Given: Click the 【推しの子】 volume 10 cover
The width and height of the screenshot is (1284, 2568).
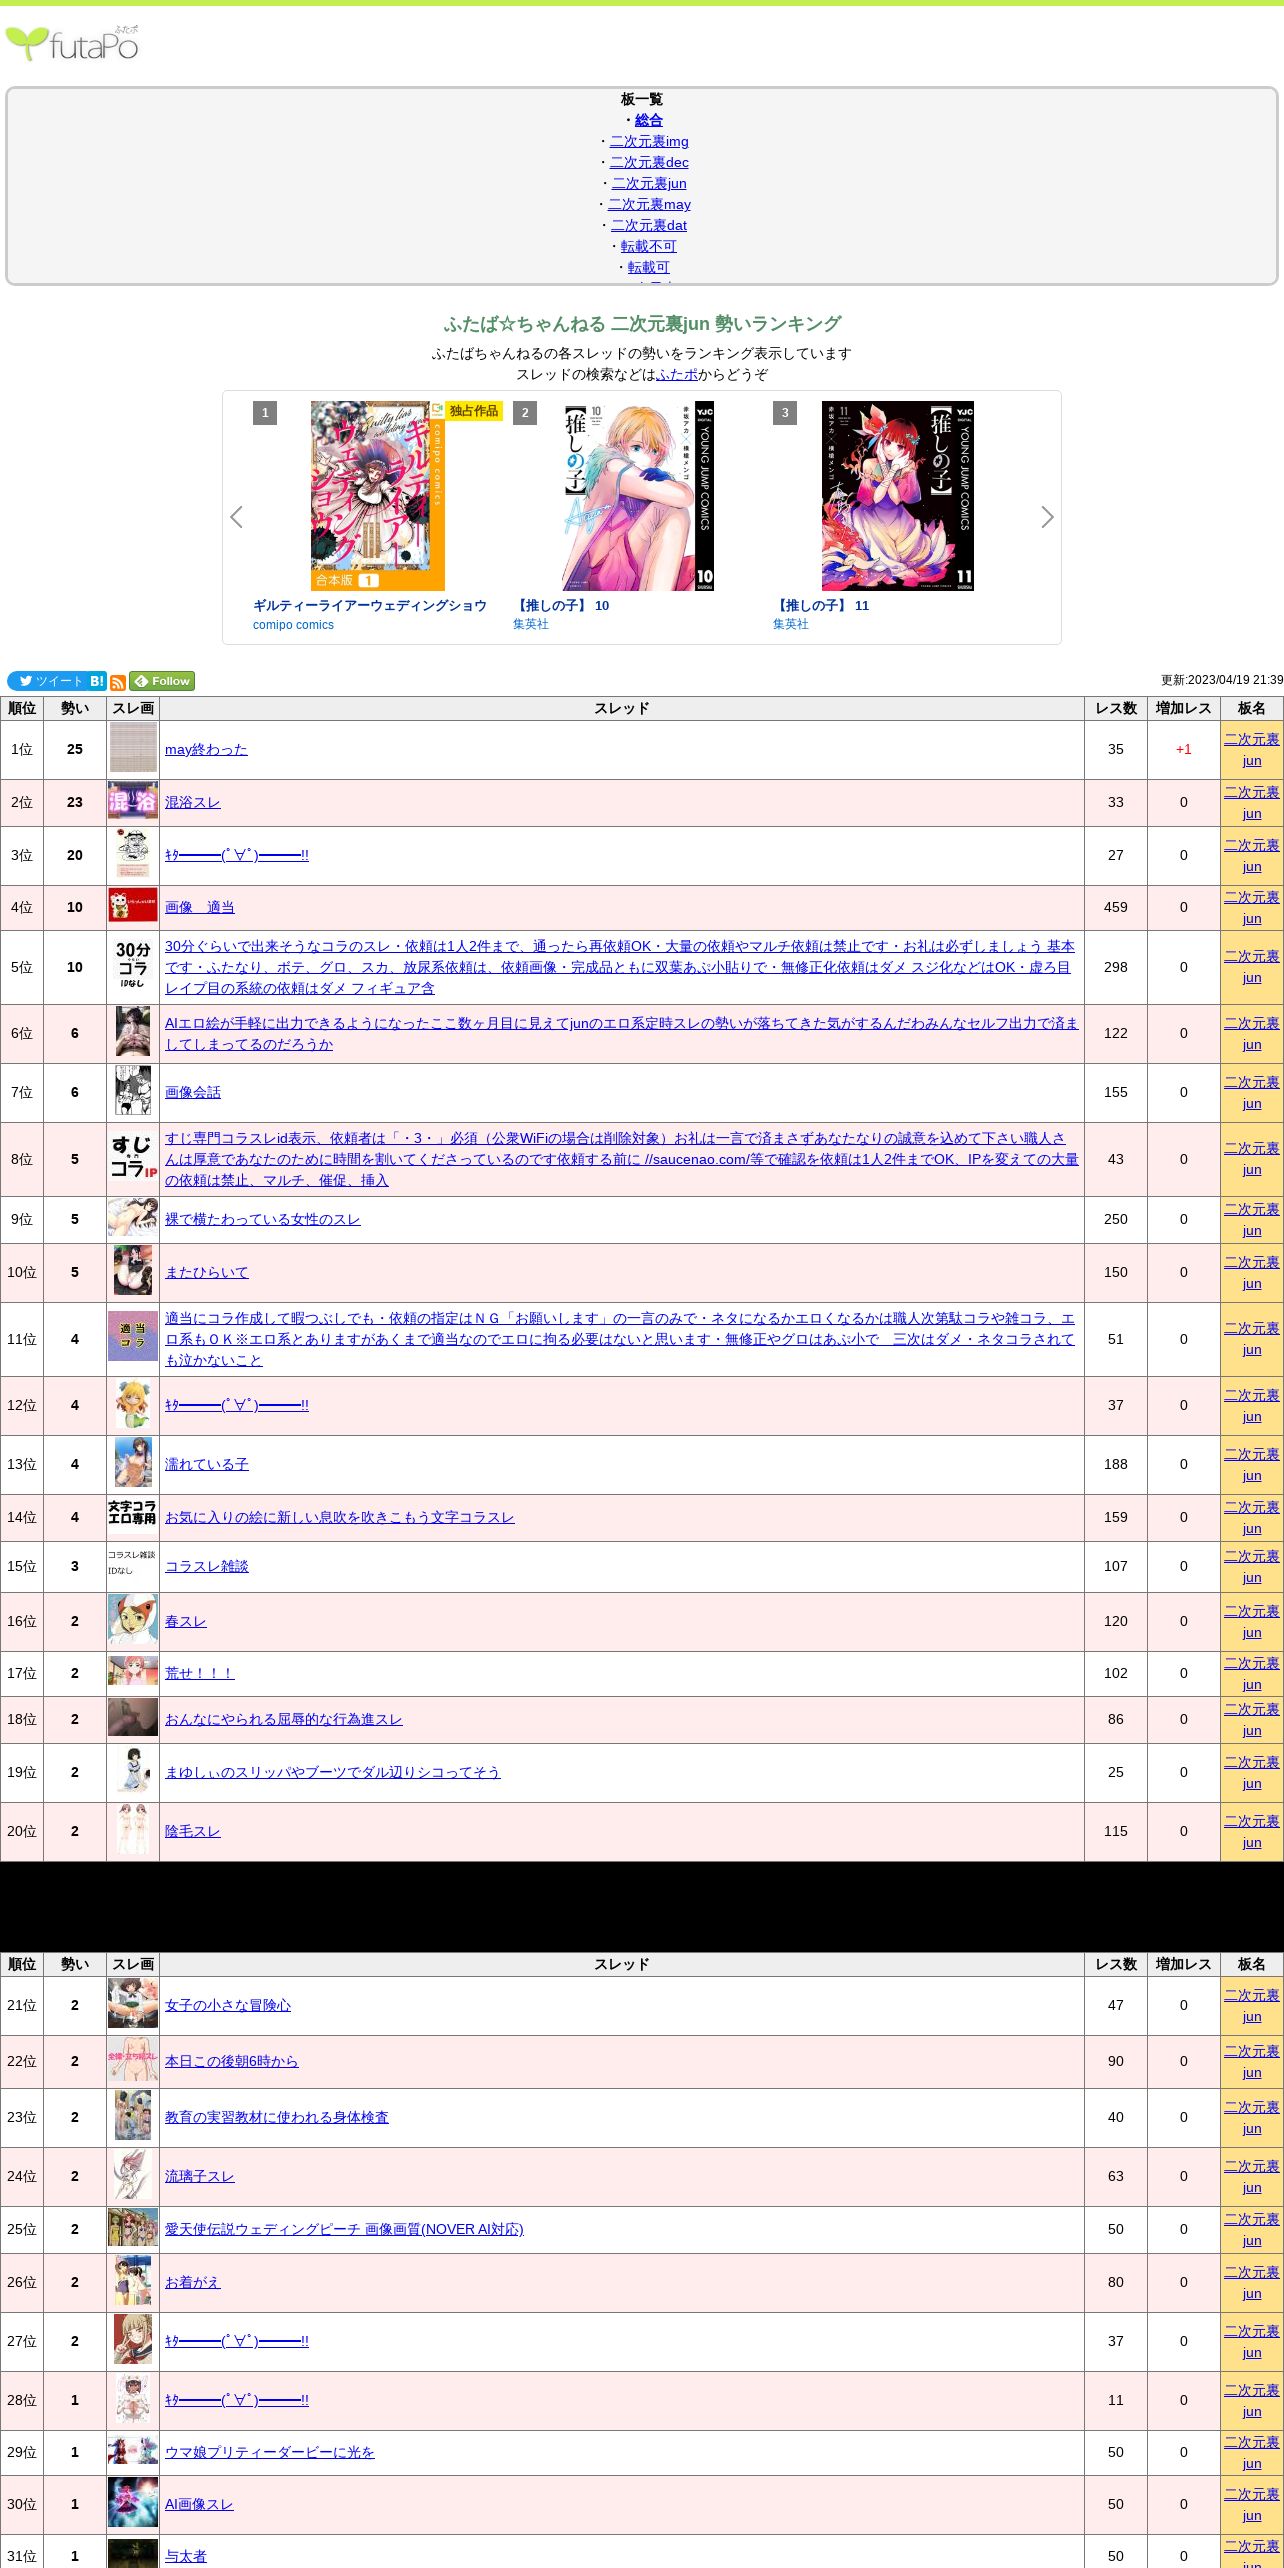Looking at the screenshot, I should [638, 496].
